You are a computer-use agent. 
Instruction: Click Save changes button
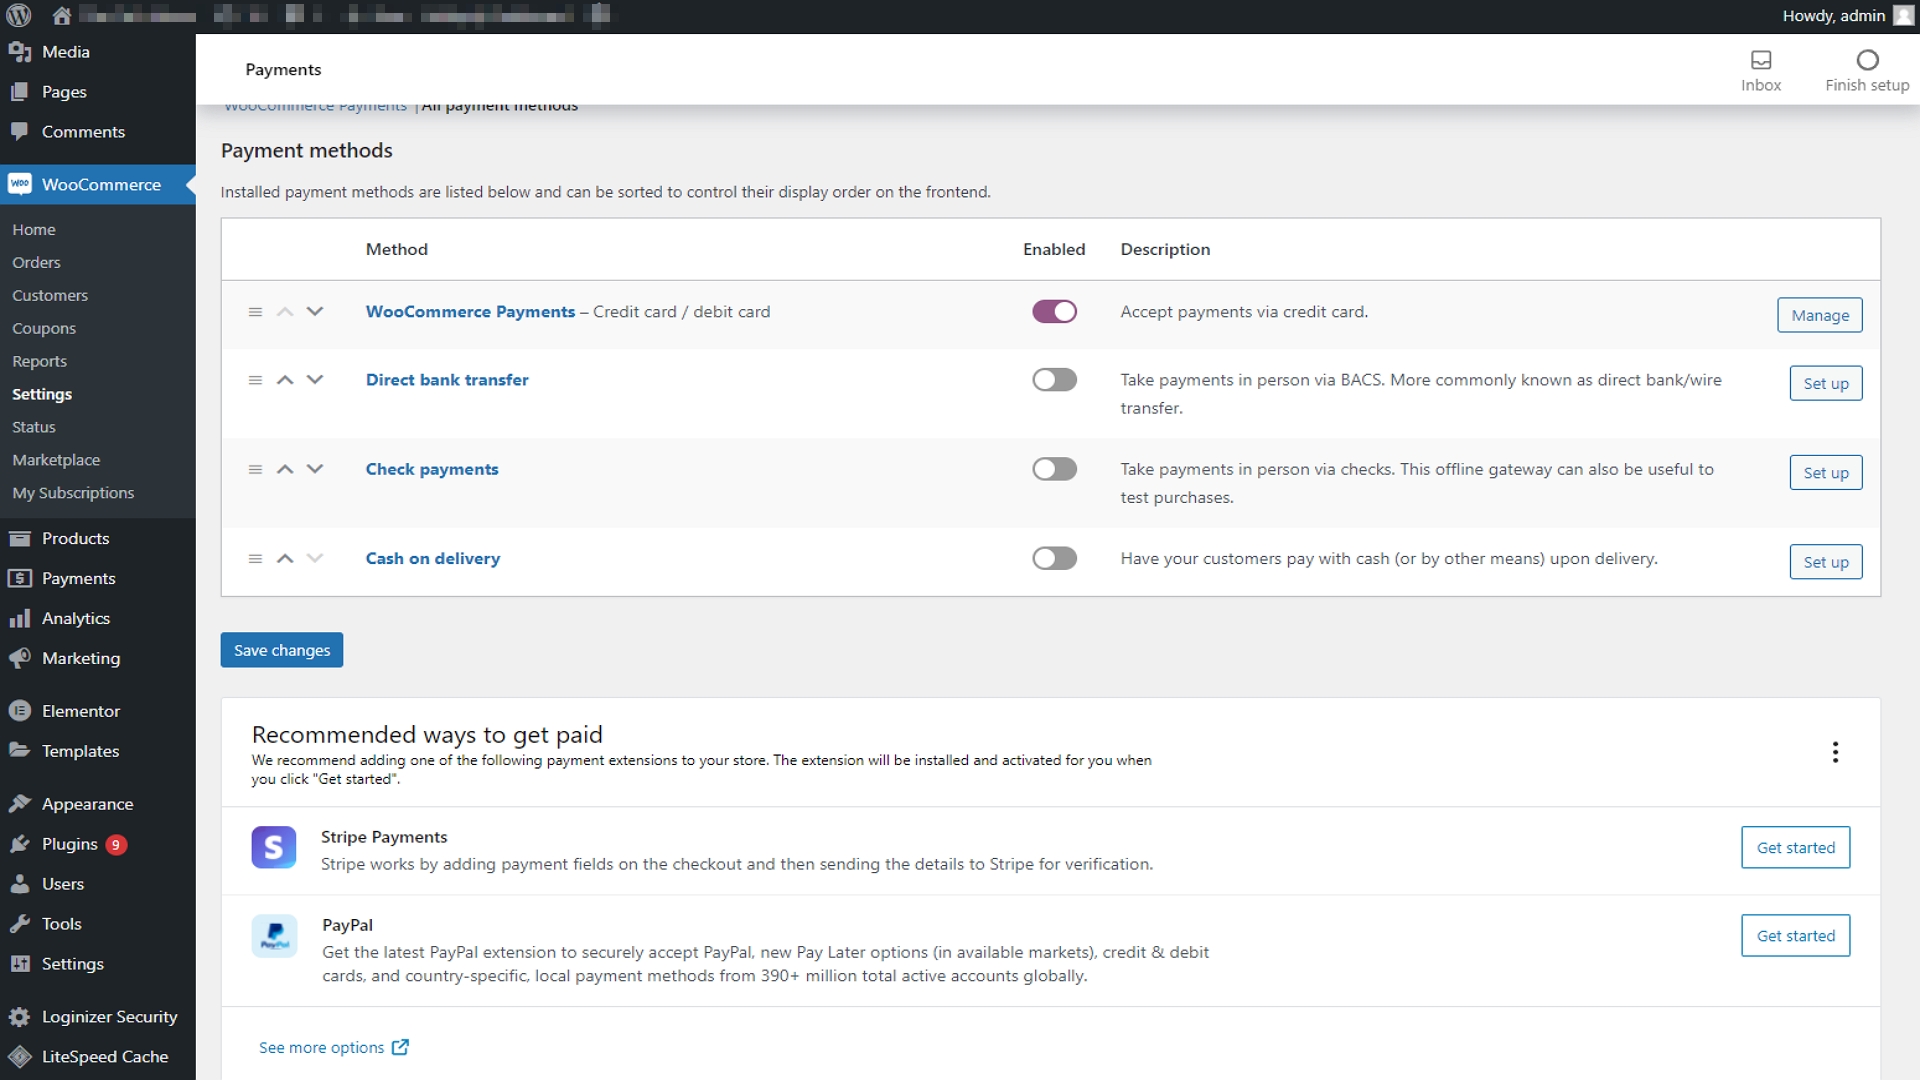pyautogui.click(x=282, y=650)
